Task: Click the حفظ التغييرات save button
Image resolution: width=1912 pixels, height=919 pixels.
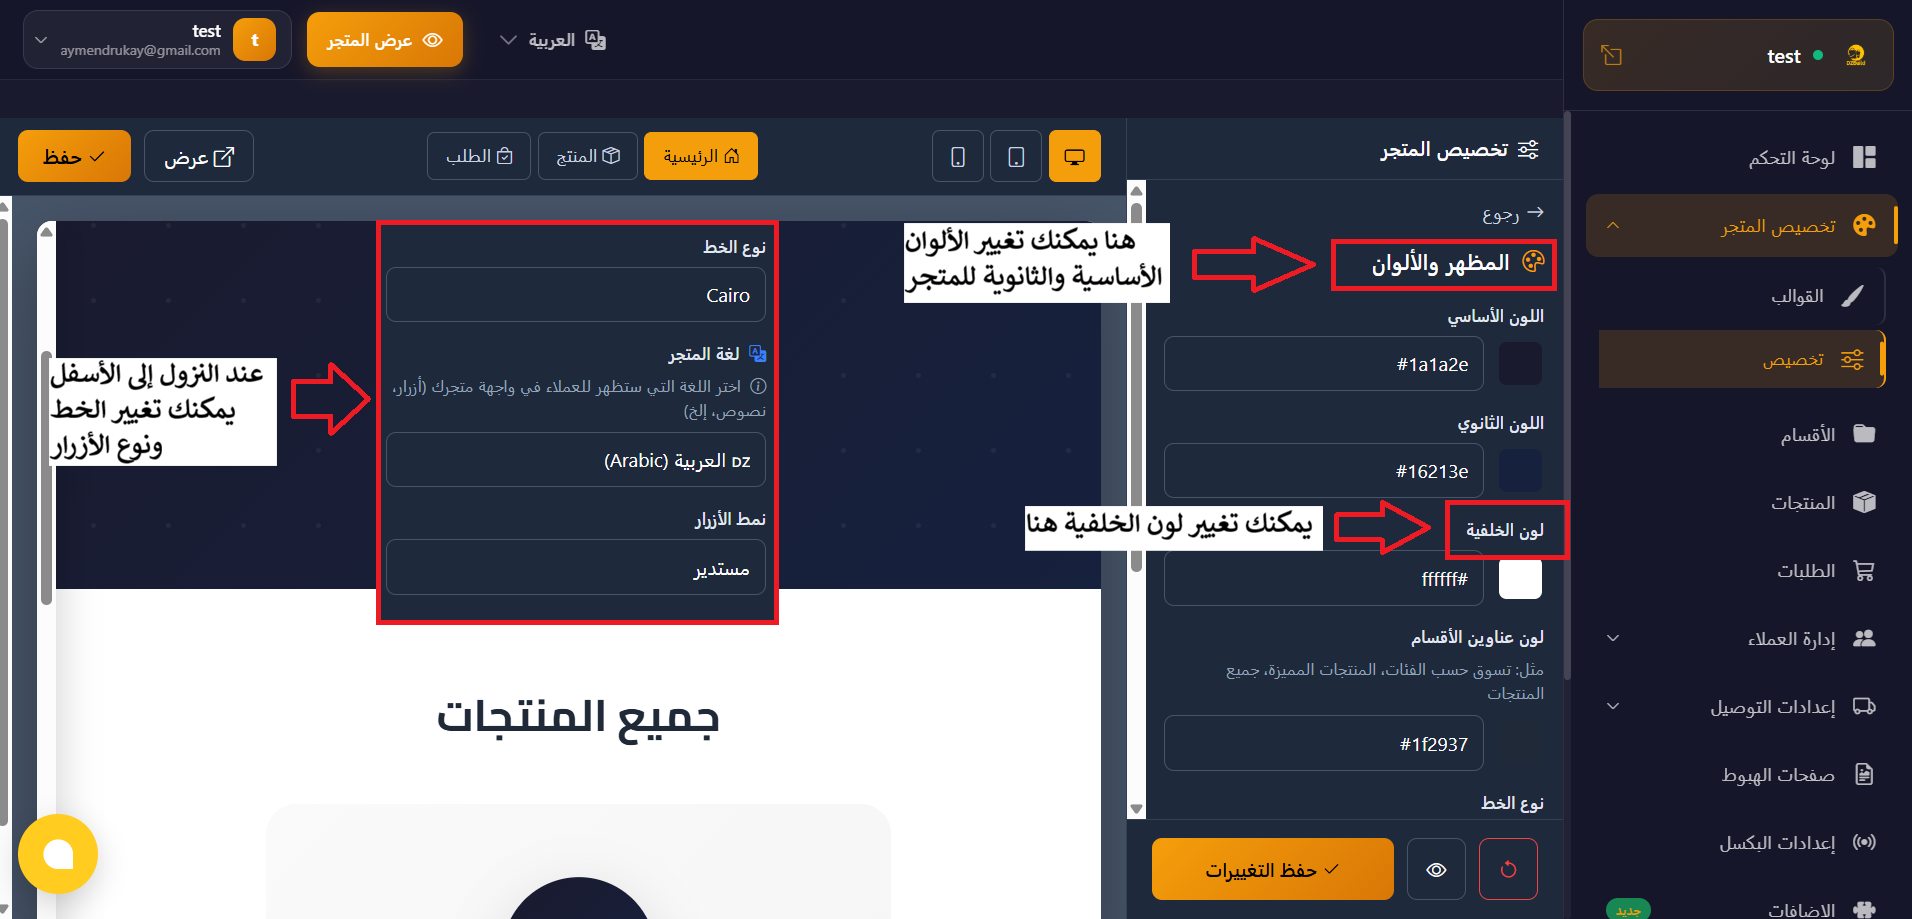Action: point(1272,869)
